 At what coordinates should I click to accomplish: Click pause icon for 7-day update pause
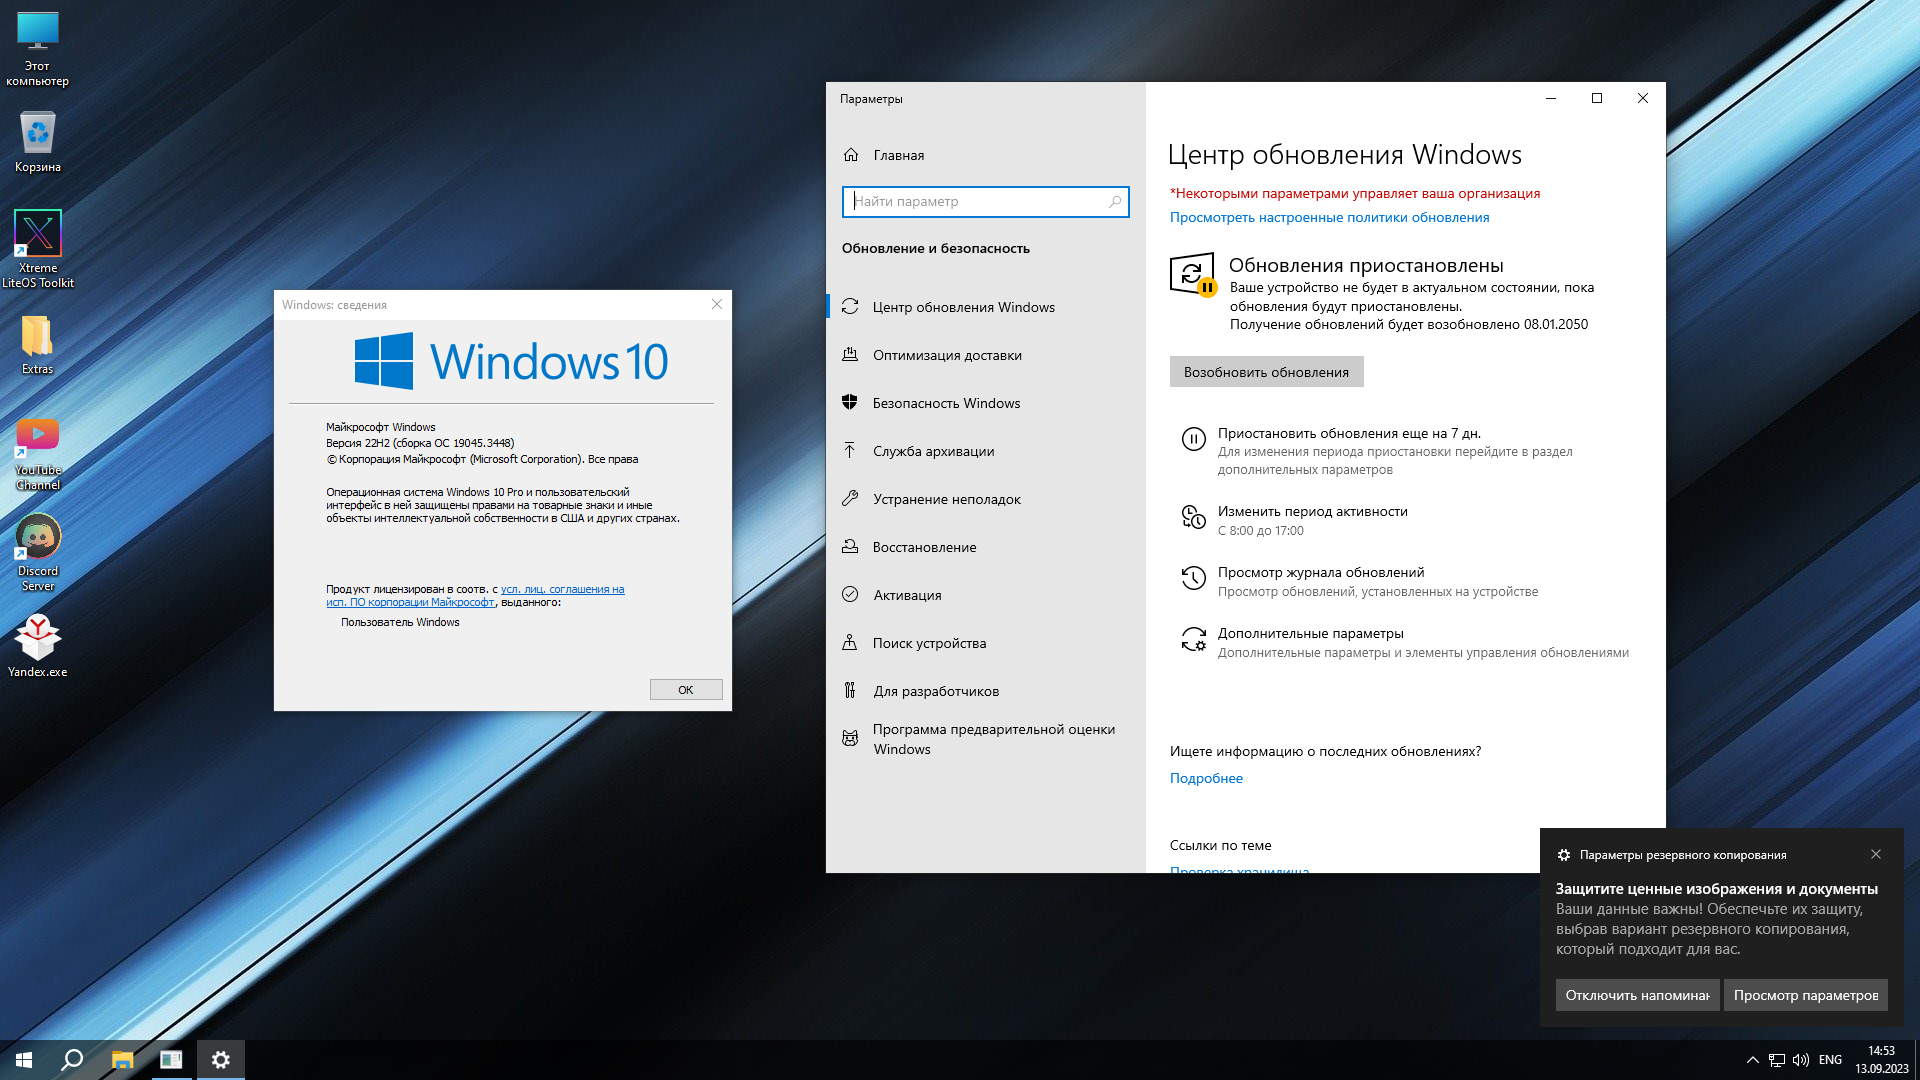(x=1193, y=439)
